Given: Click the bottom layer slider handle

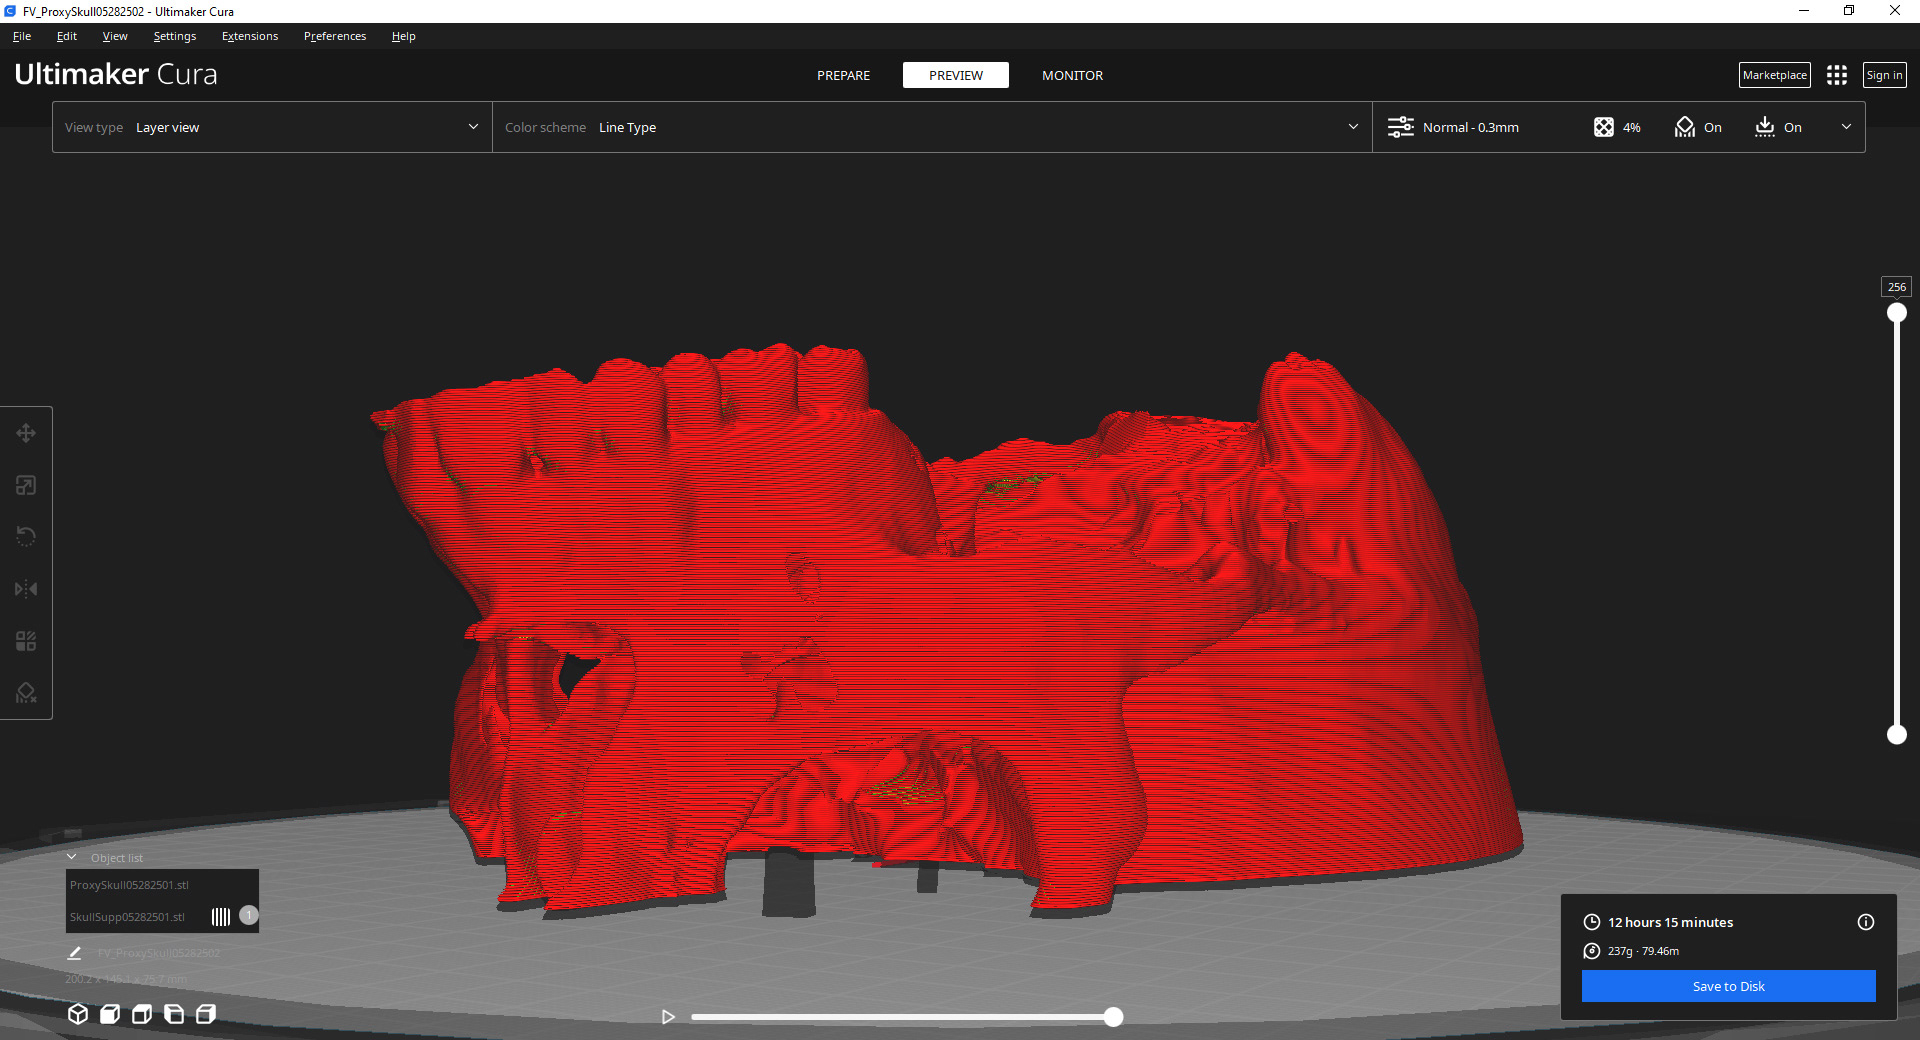Looking at the screenshot, I should (1897, 735).
